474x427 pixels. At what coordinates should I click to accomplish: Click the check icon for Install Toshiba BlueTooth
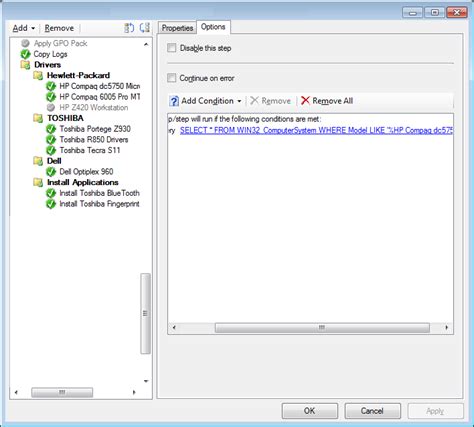(x=51, y=193)
